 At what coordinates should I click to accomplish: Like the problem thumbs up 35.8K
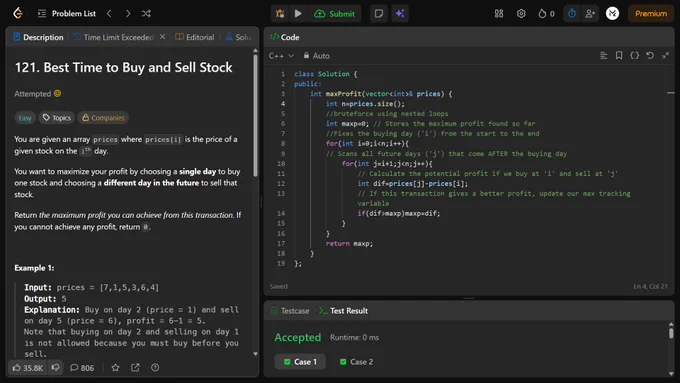tap(27, 368)
